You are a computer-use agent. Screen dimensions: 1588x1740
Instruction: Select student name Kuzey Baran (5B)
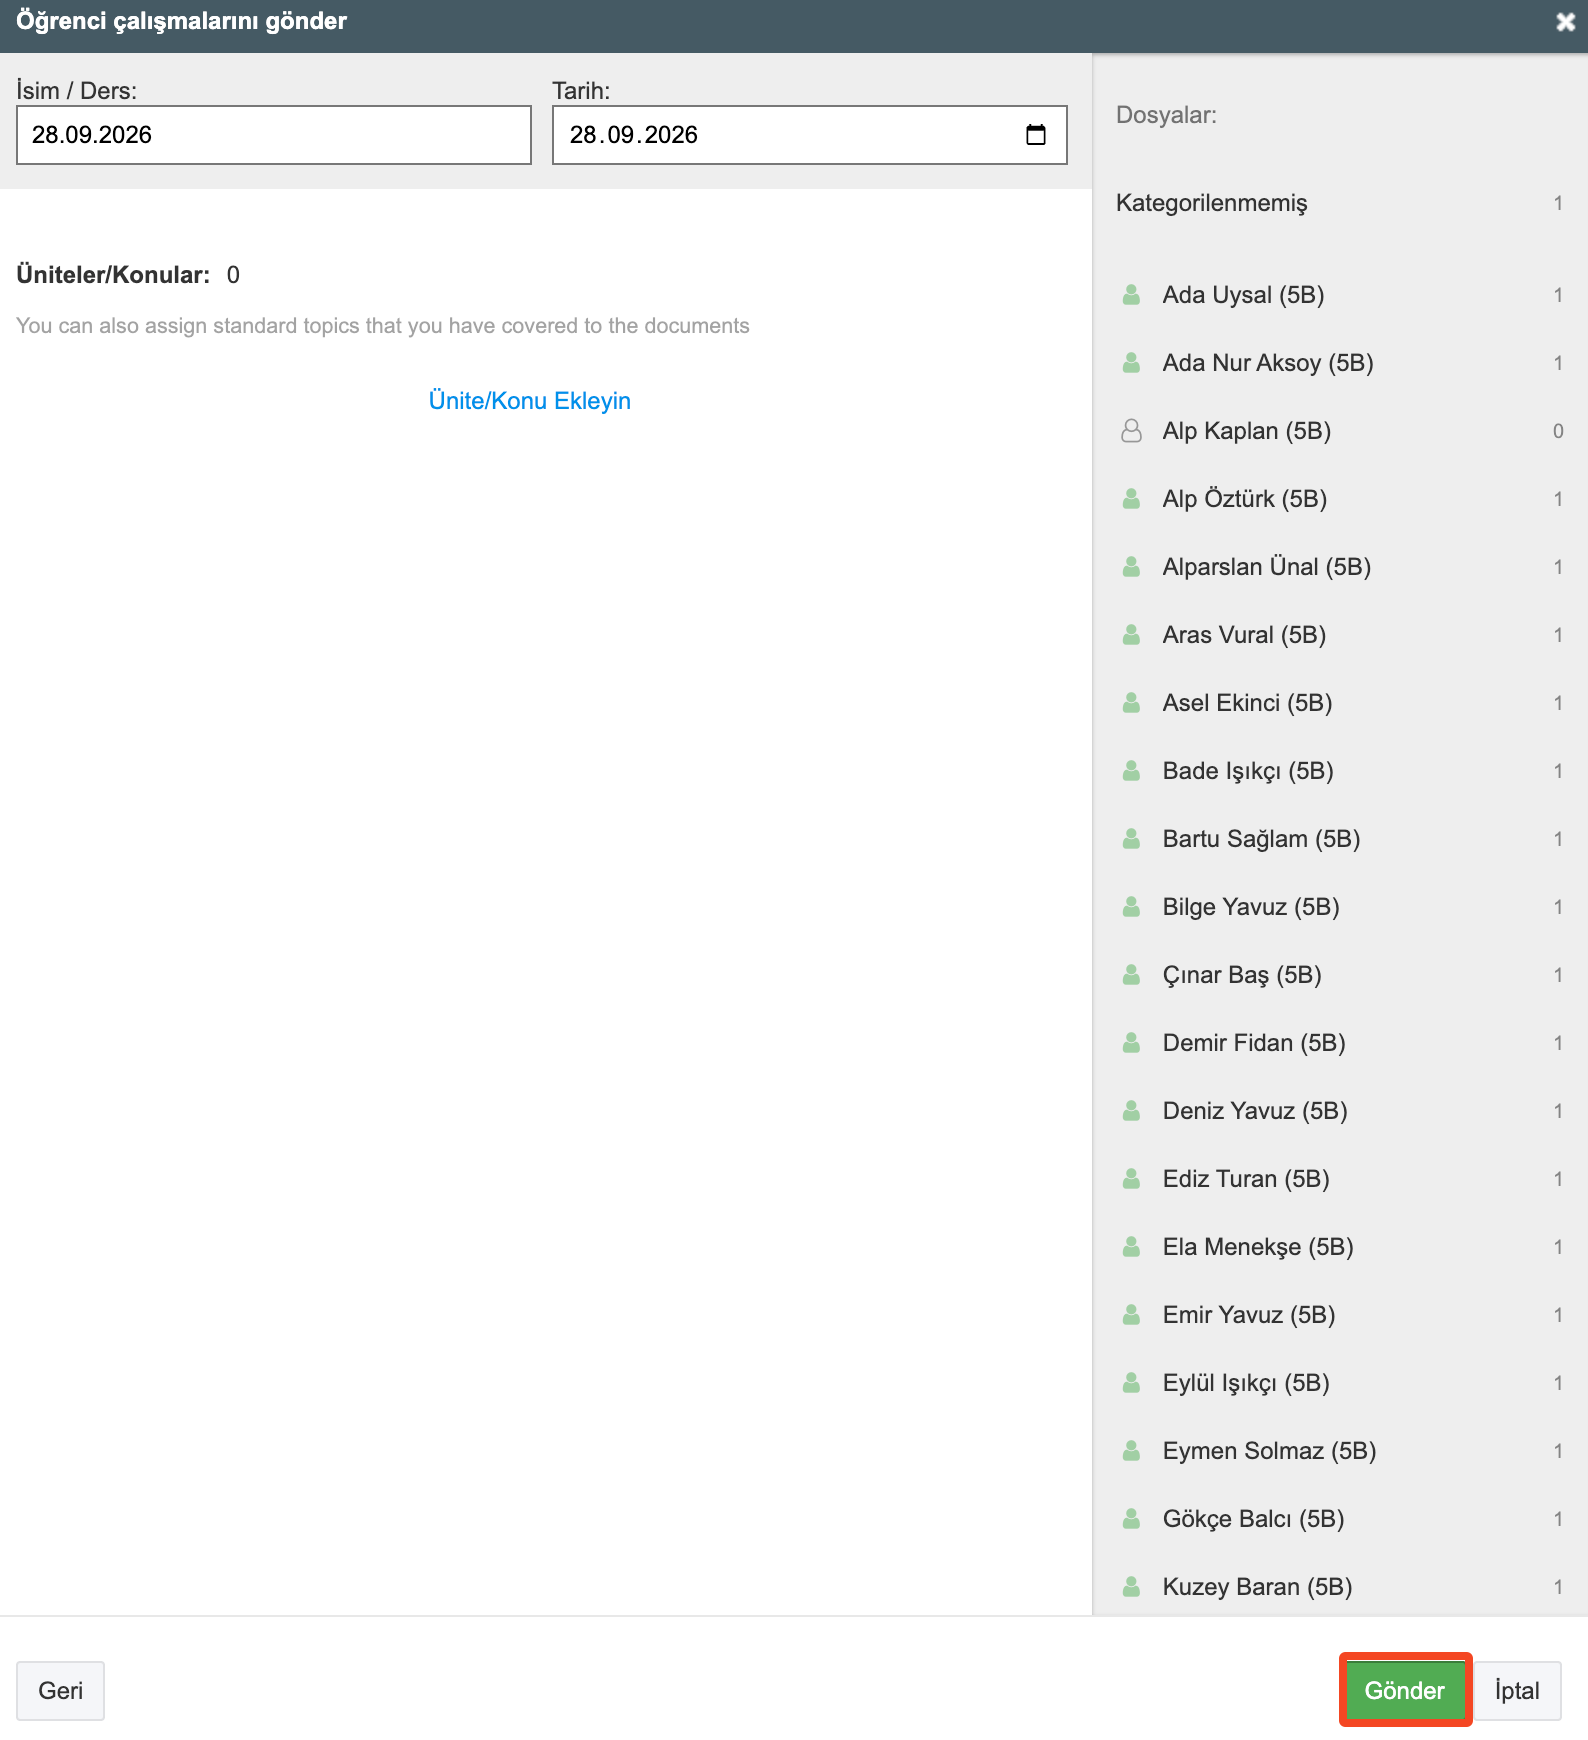point(1257,1587)
